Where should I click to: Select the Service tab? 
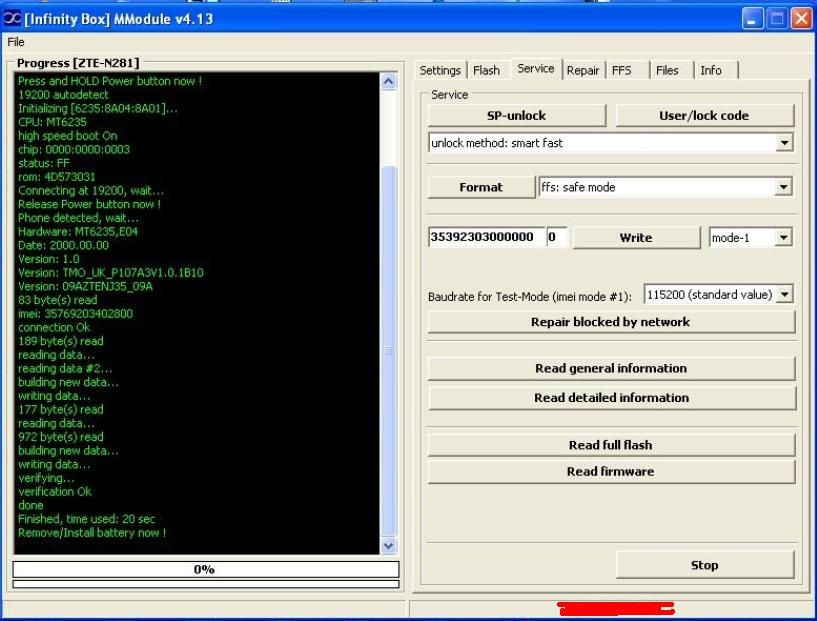point(536,69)
